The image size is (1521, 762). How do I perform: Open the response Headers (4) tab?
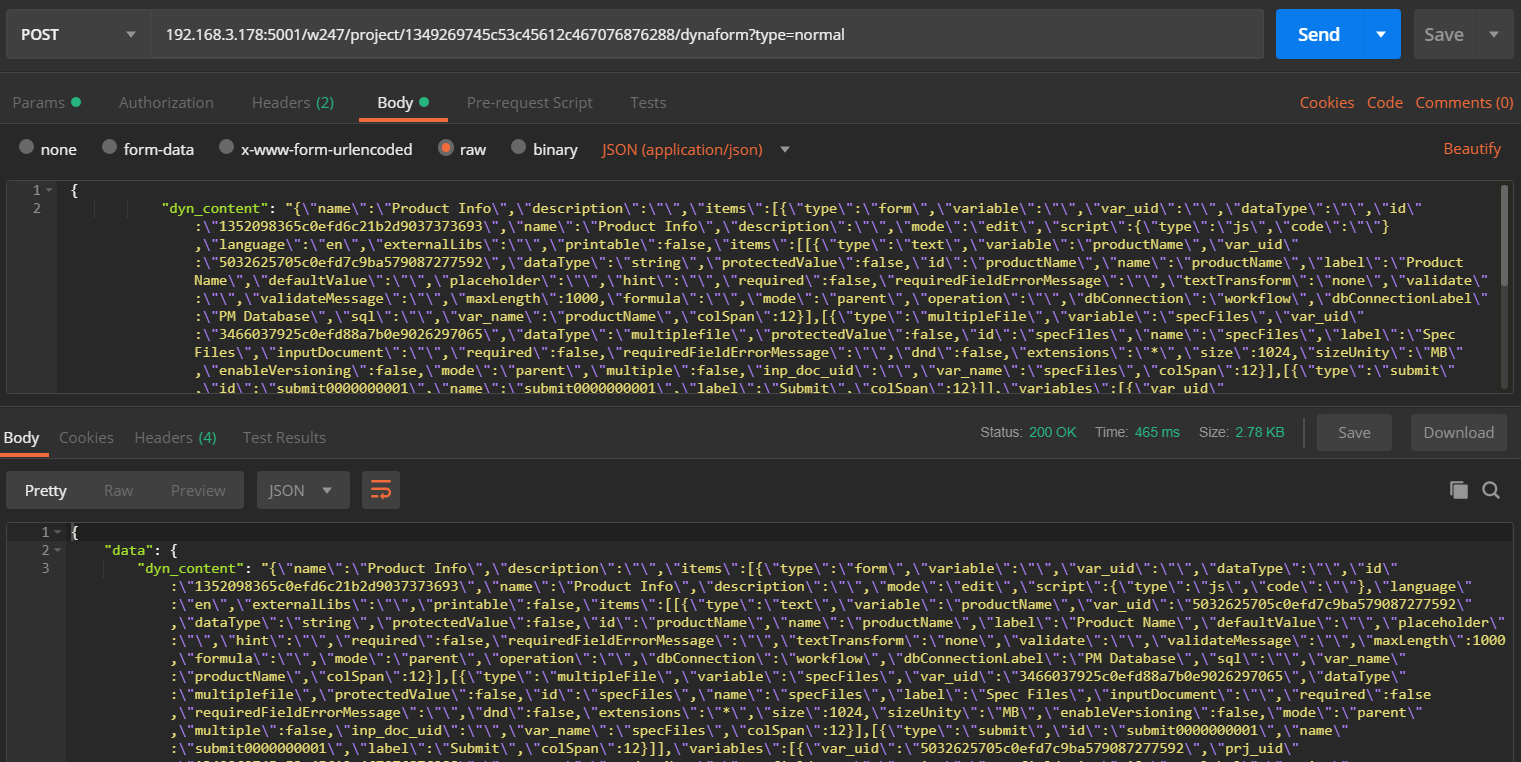click(x=175, y=437)
